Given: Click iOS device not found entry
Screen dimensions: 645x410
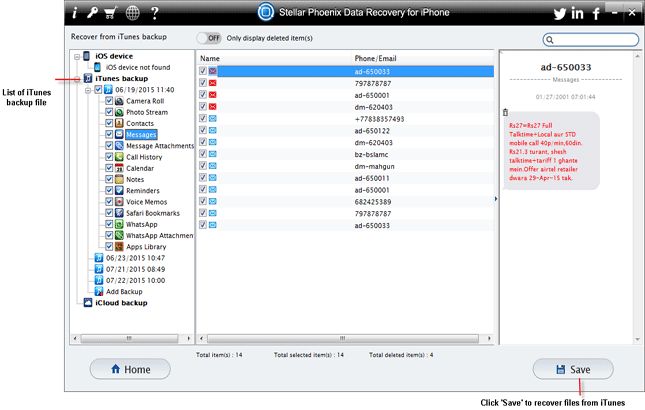Looking at the screenshot, I should 138,67.
